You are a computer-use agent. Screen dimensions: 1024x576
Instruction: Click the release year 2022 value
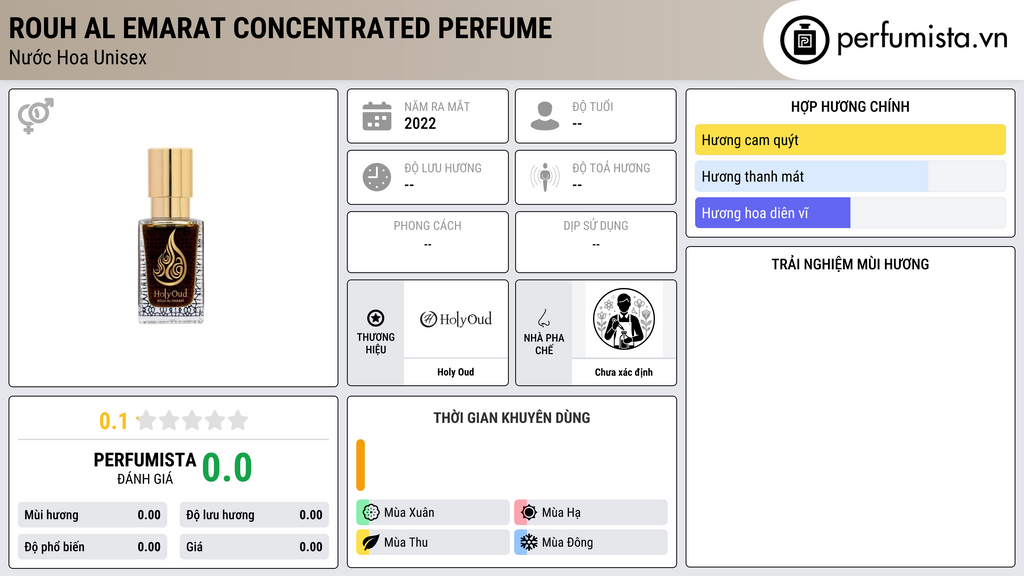[x=420, y=124]
